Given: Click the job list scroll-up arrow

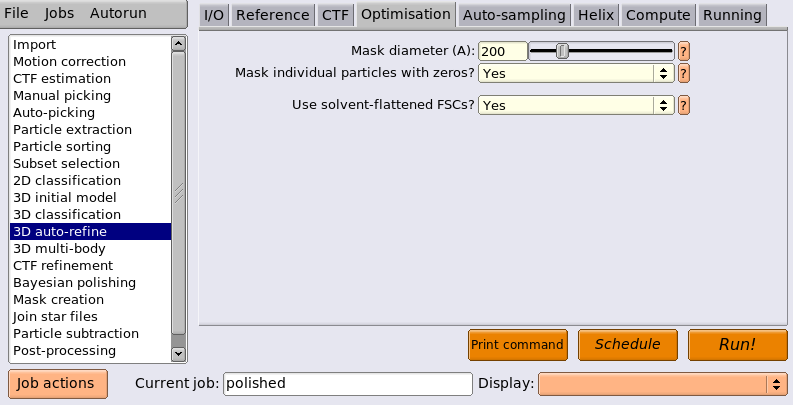Looking at the screenshot, I should (178, 44).
